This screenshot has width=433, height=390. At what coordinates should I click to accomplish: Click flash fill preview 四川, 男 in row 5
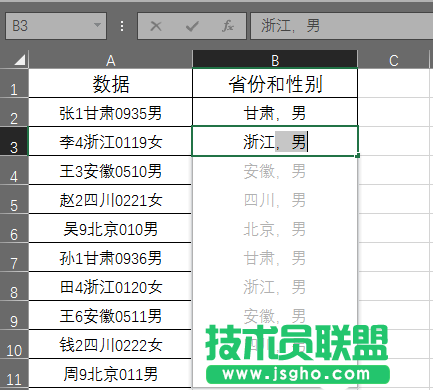[x=275, y=200]
